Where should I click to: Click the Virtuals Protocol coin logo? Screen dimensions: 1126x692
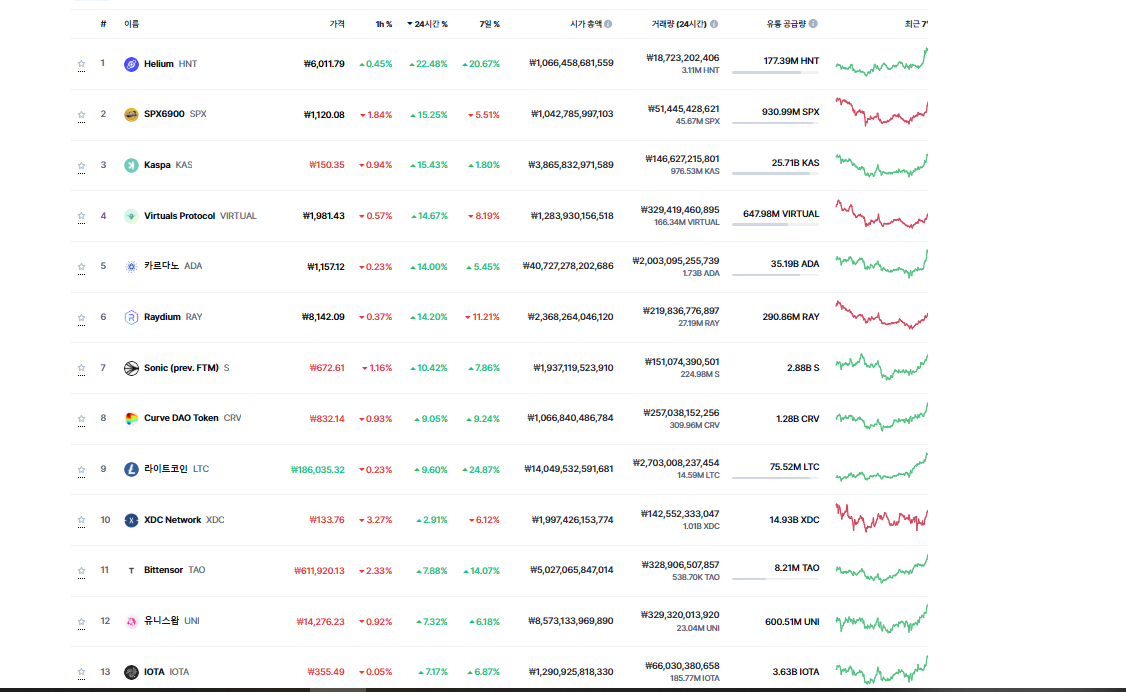tap(131, 216)
